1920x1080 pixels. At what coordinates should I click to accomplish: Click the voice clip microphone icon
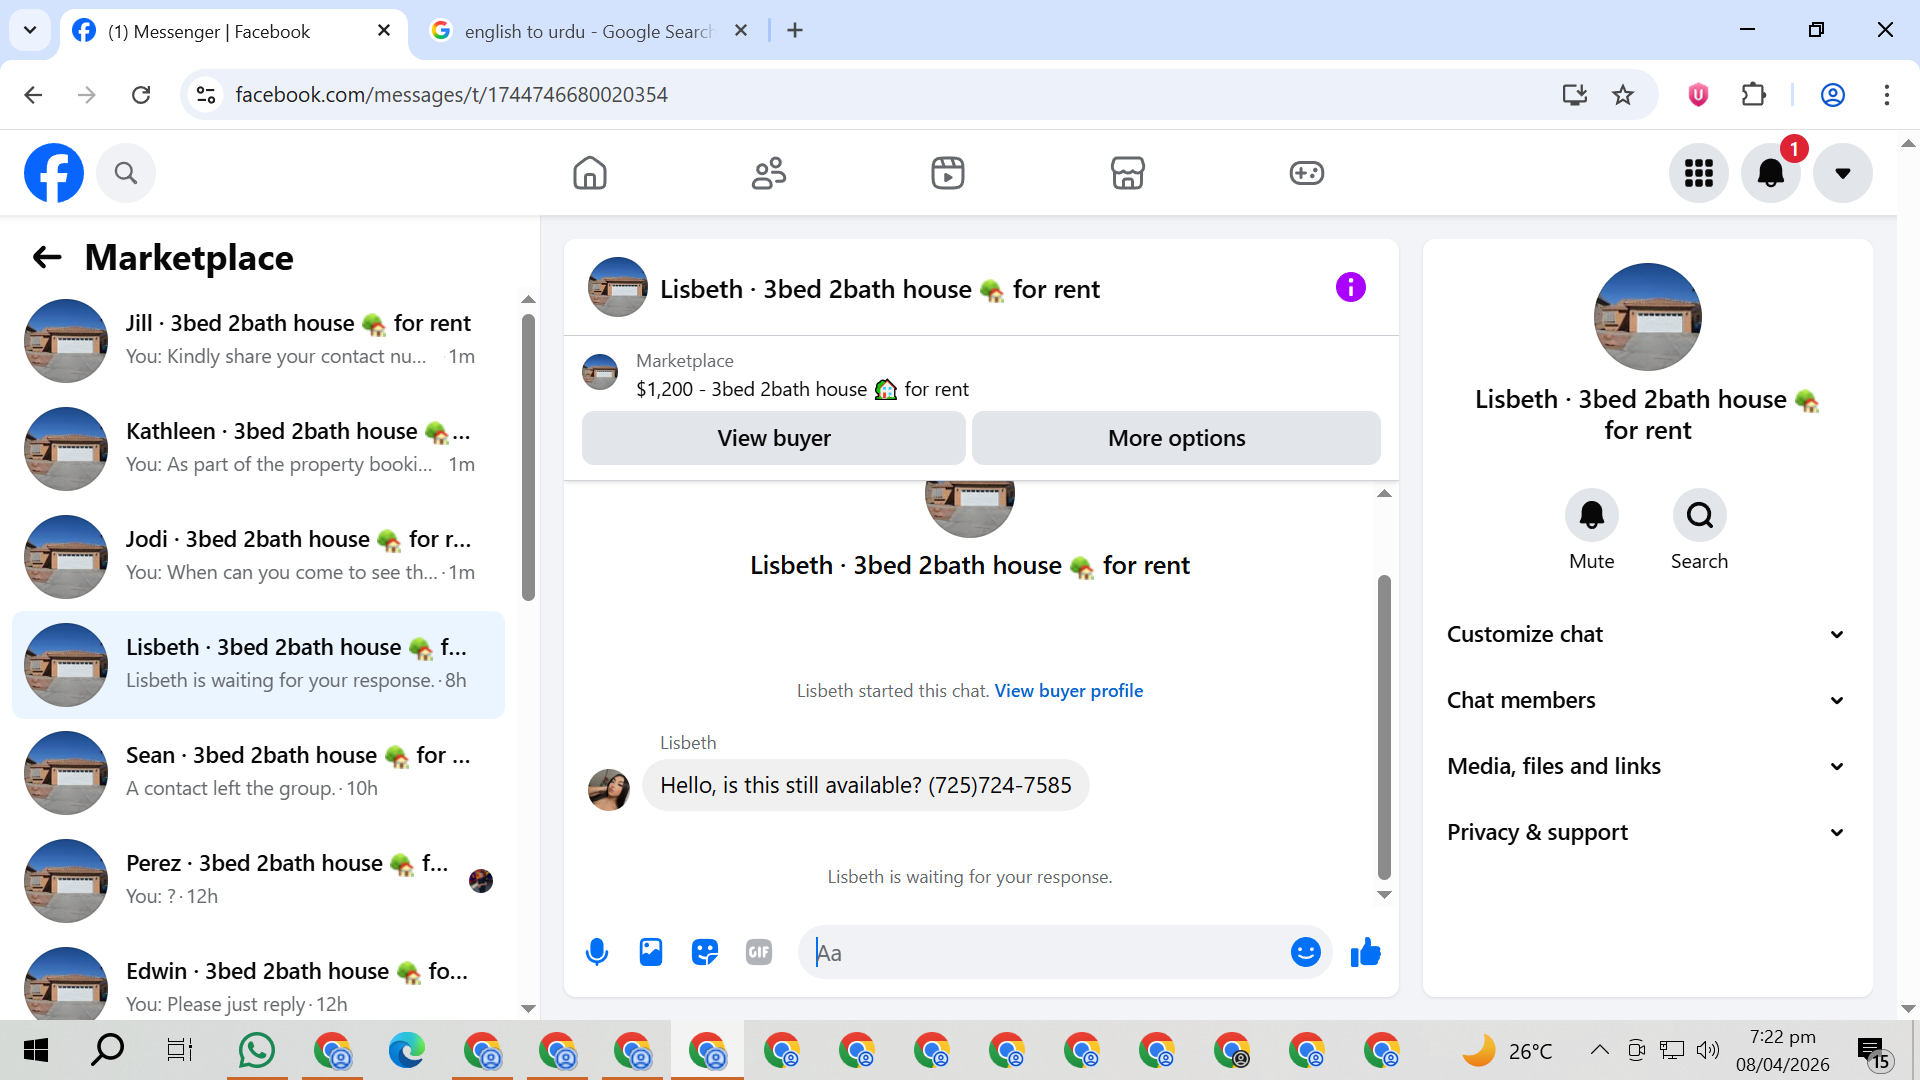pyautogui.click(x=597, y=952)
